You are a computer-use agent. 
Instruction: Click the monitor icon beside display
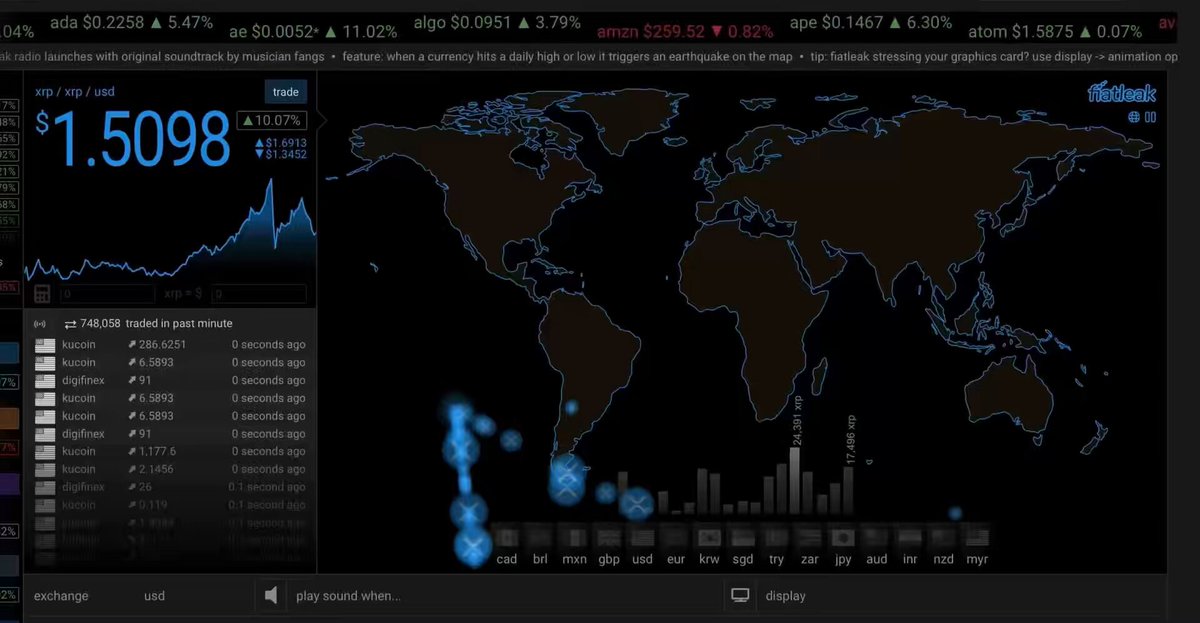pyautogui.click(x=740, y=596)
